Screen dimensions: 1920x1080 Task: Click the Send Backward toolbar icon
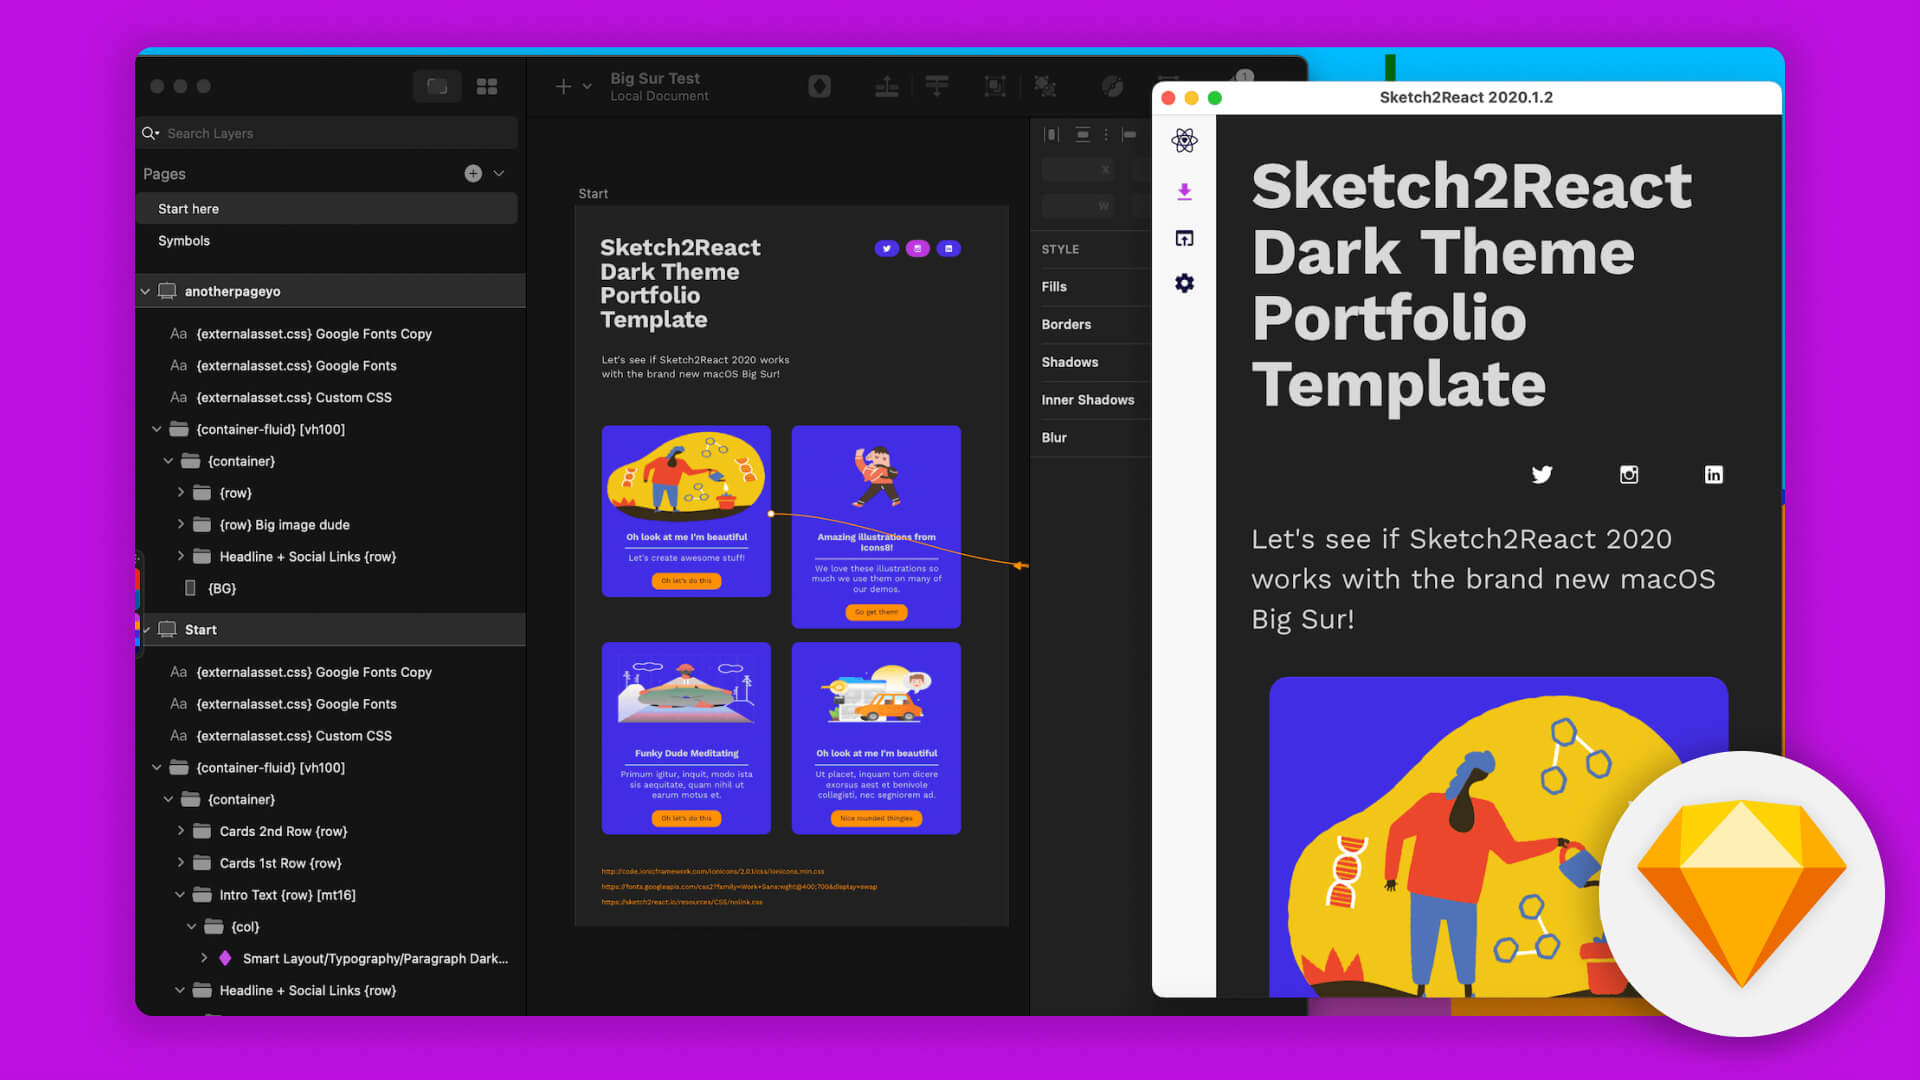click(937, 86)
